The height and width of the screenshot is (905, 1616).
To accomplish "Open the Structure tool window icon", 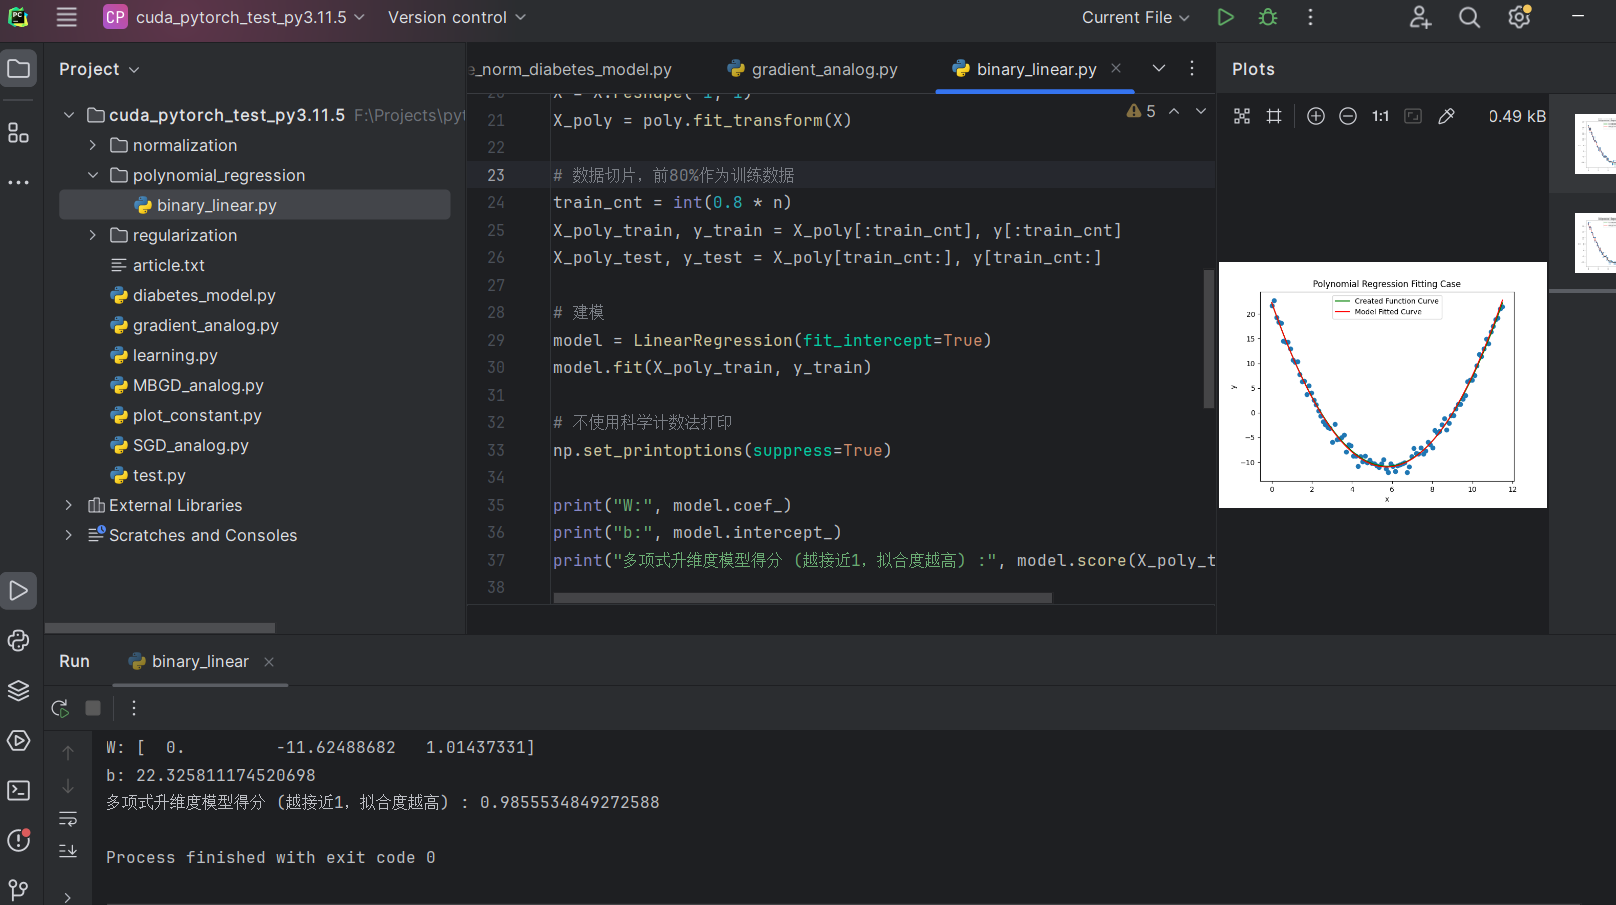I will 18,133.
